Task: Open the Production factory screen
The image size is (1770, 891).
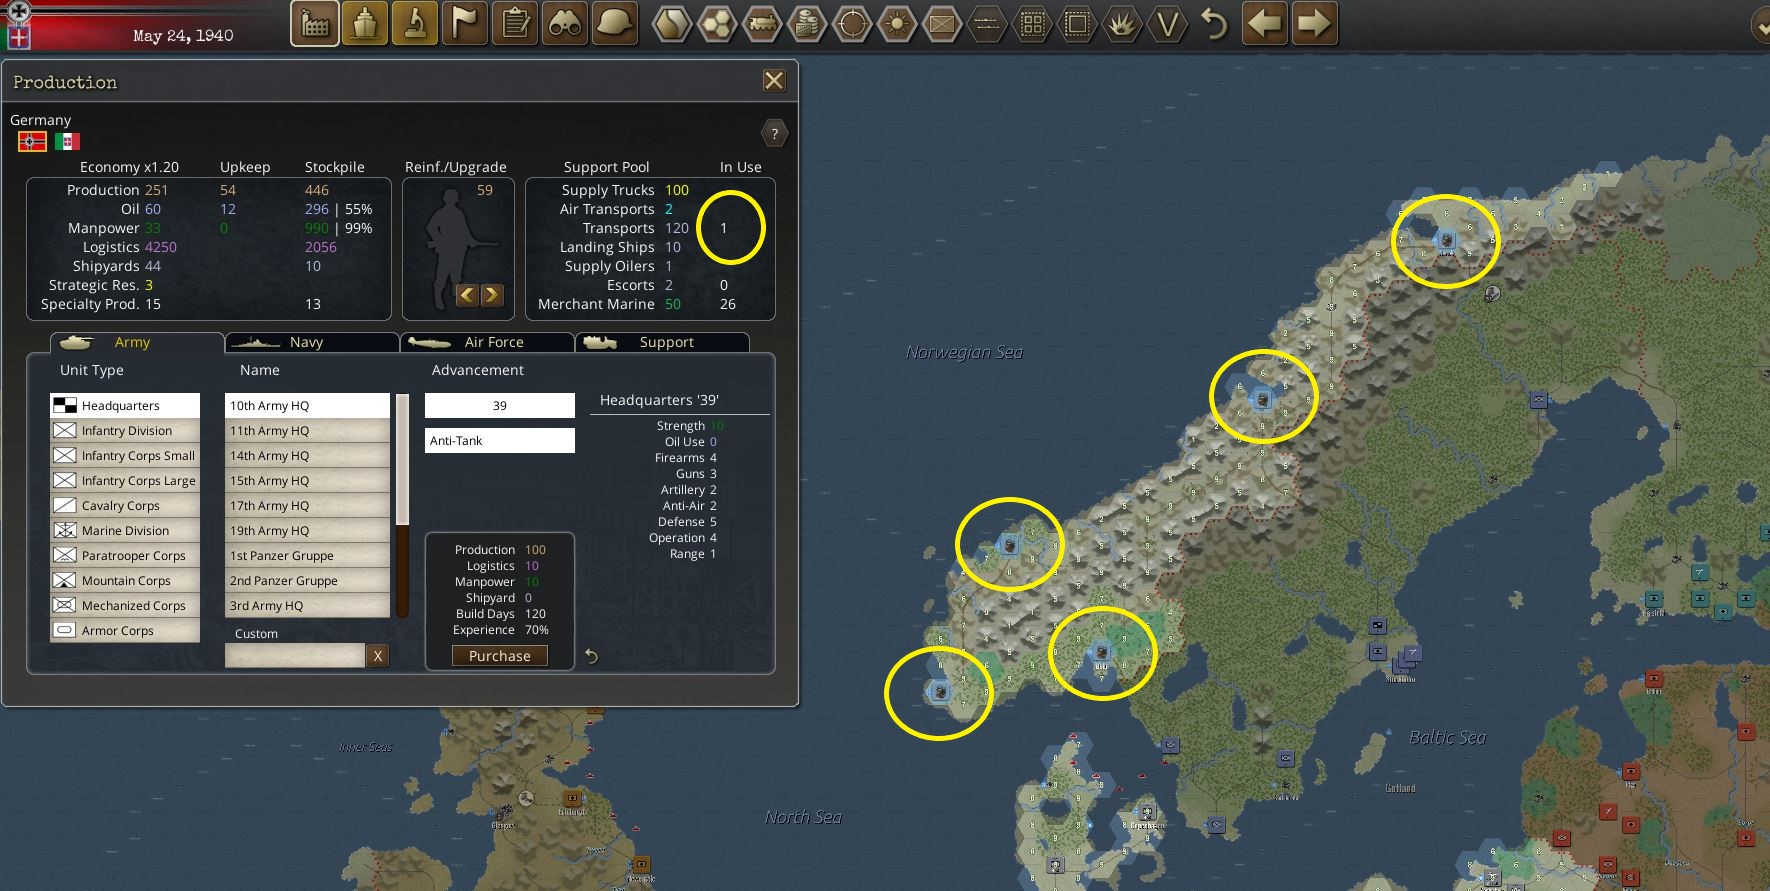Action: click(x=315, y=23)
